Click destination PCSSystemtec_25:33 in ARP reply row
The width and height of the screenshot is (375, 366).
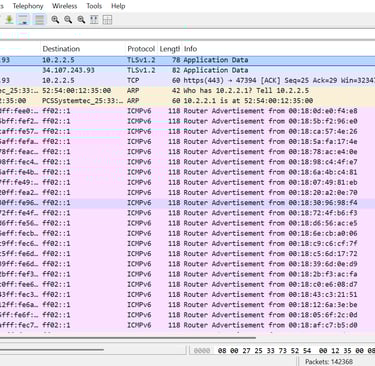point(82,101)
